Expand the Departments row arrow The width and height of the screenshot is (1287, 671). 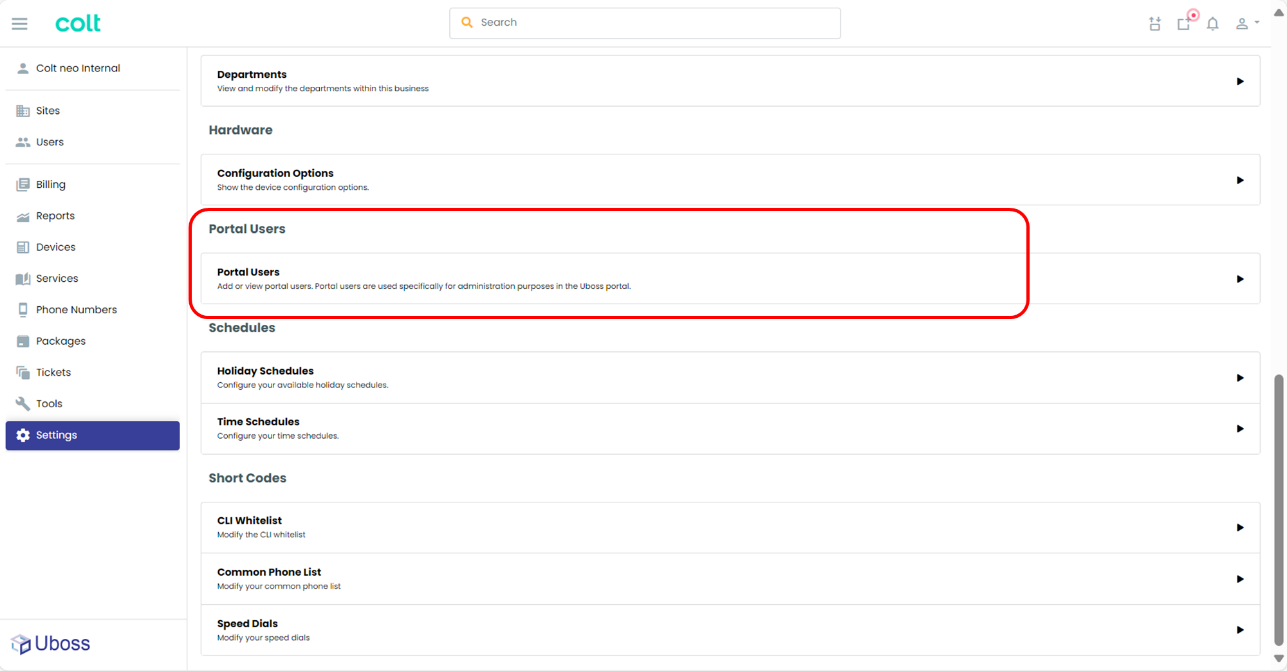pos(1240,81)
